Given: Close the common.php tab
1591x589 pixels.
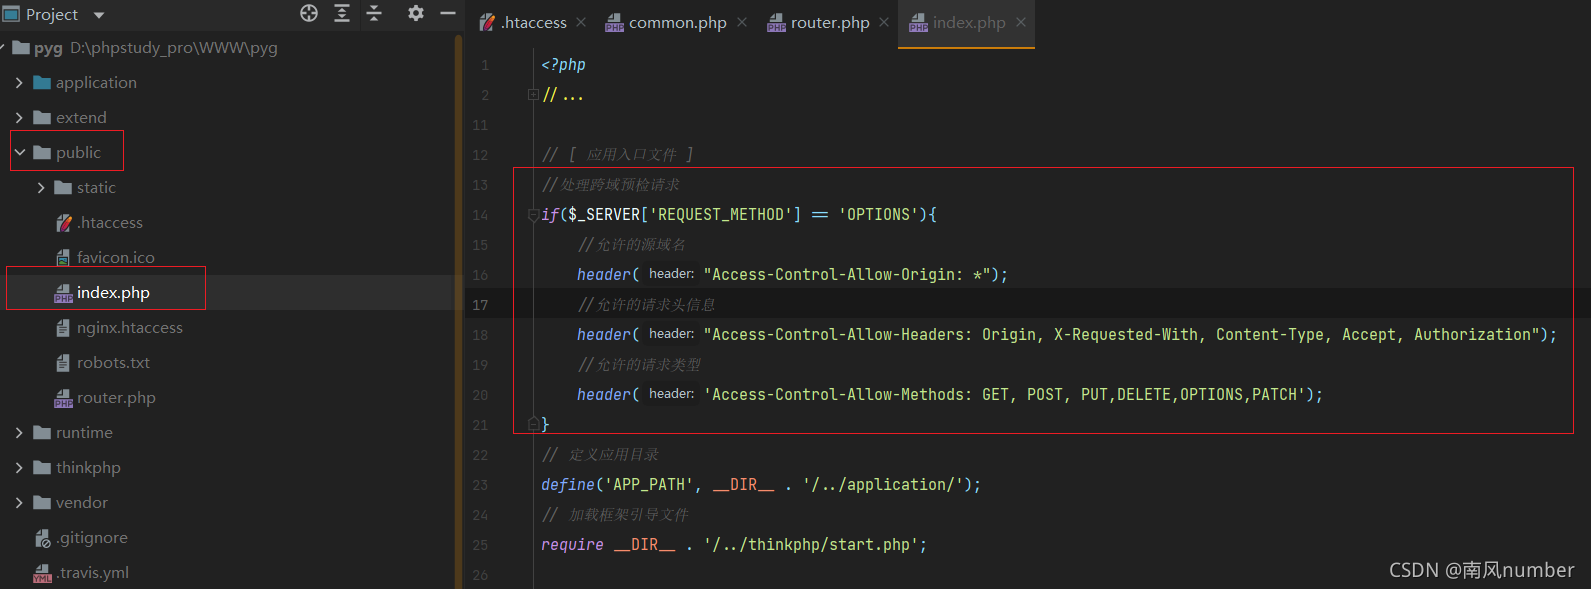Looking at the screenshot, I should [741, 22].
